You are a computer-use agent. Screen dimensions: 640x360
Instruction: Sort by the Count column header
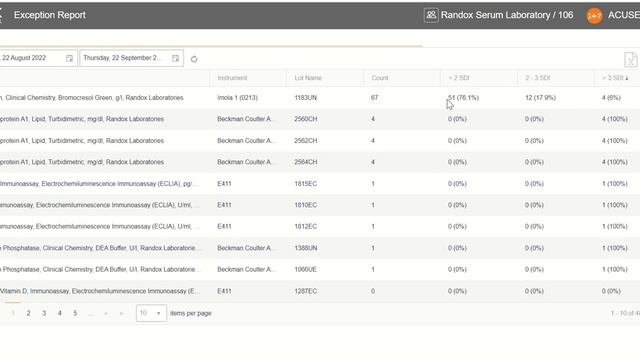coord(380,78)
